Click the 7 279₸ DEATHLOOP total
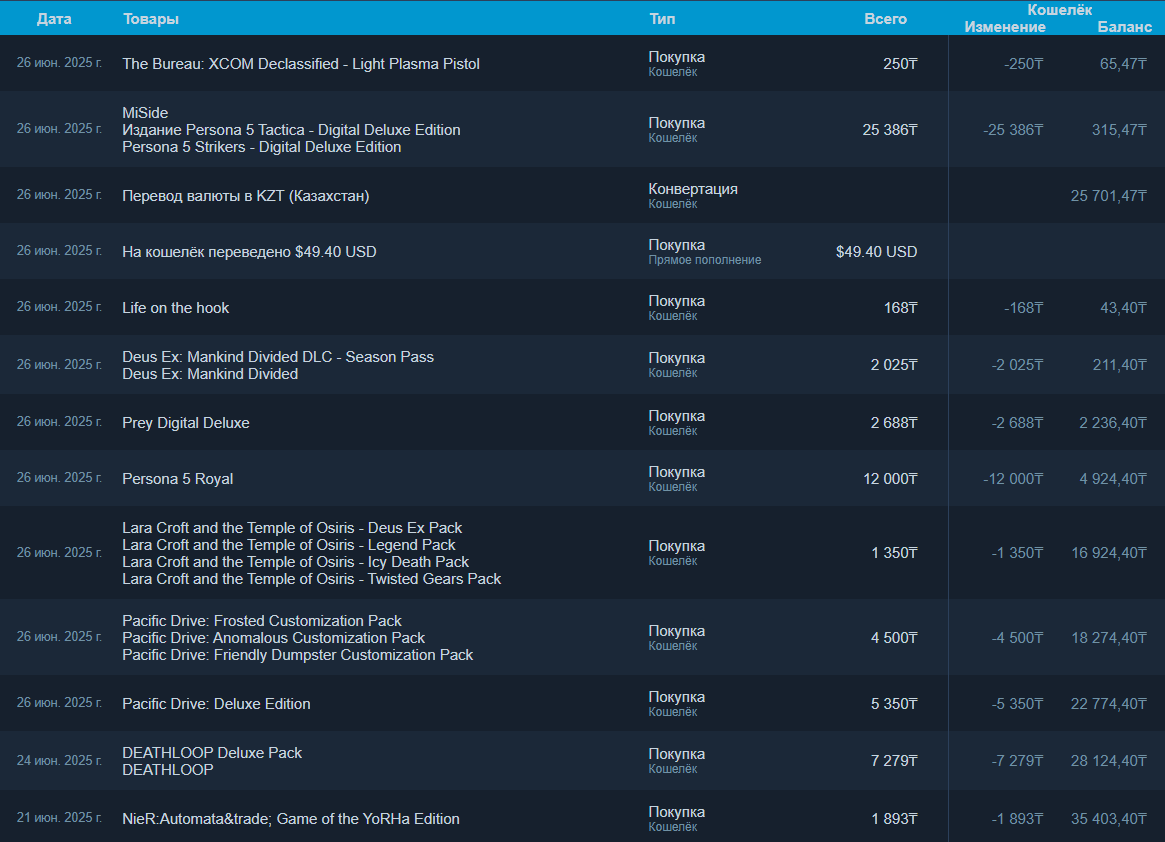 tap(894, 761)
